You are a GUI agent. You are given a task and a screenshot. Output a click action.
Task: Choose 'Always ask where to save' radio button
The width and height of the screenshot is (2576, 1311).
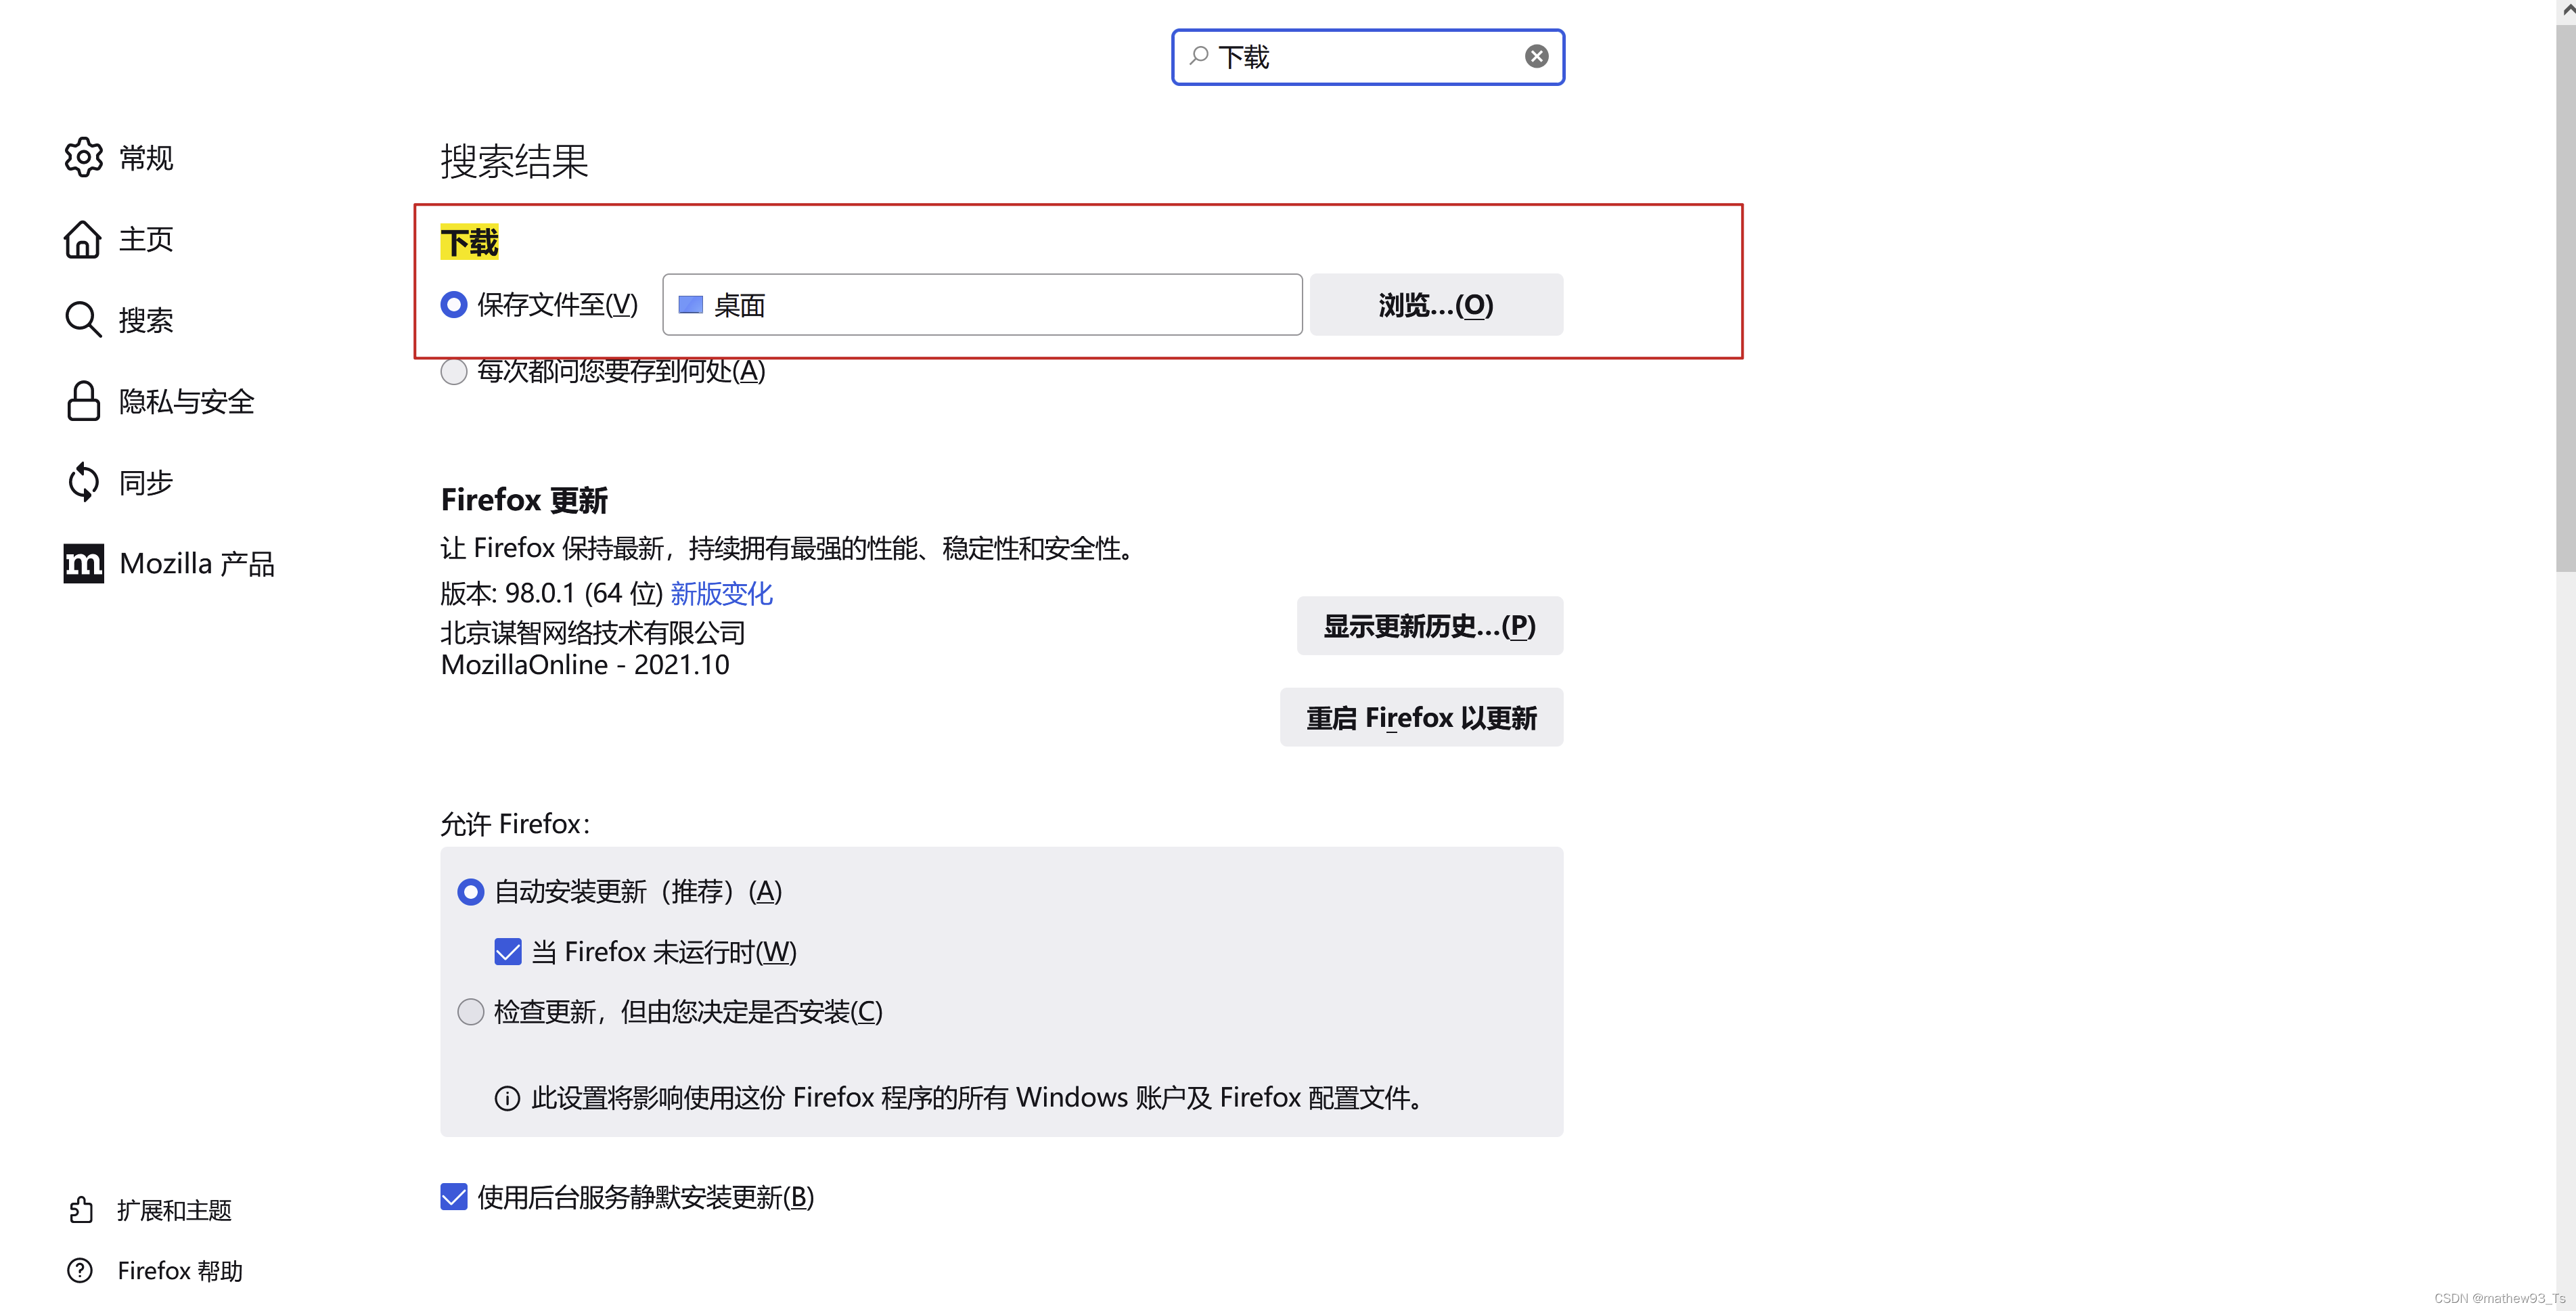(454, 372)
